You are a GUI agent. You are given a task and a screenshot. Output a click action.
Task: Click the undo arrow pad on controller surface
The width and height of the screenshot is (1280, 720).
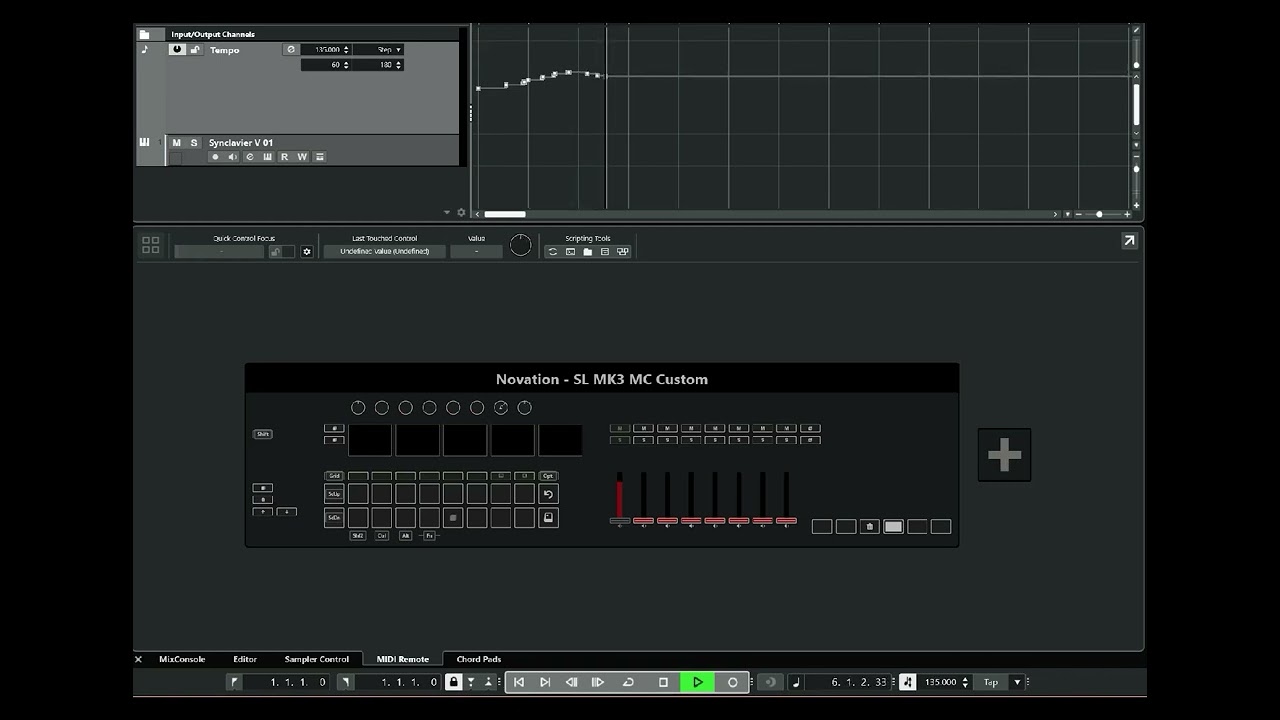pos(548,494)
